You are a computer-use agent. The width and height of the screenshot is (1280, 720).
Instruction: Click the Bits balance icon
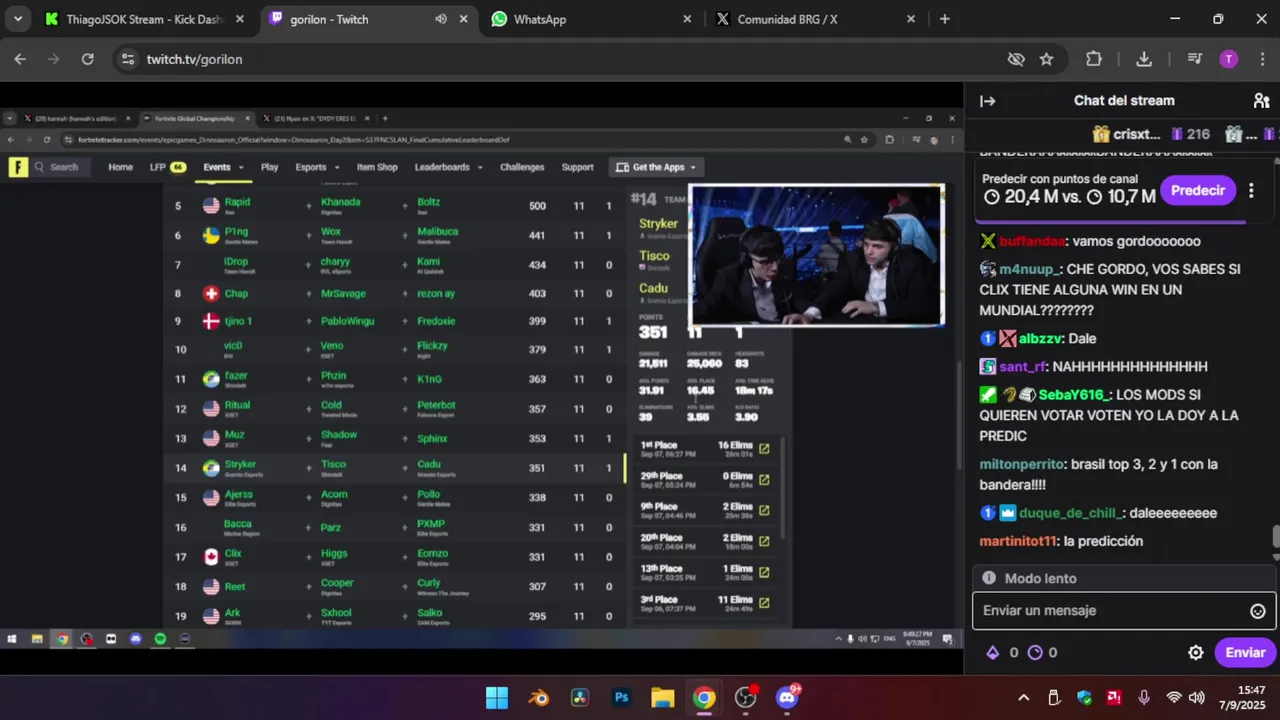click(x=993, y=653)
